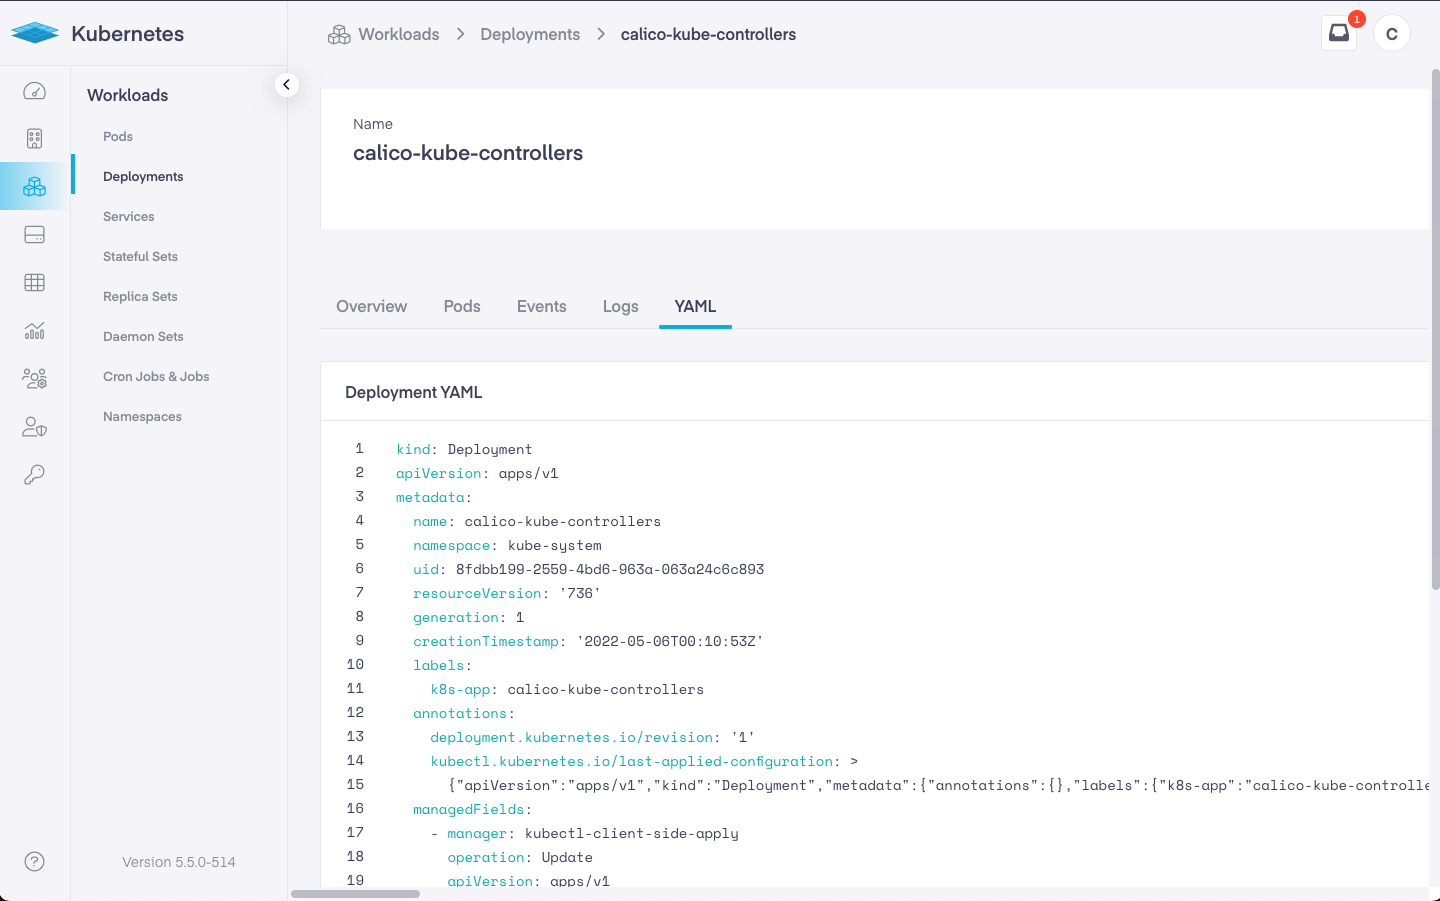Viewport: 1440px width, 901px height.
Task: Click the horizontal scrollbar below YAML
Action: pyautogui.click(x=355, y=894)
